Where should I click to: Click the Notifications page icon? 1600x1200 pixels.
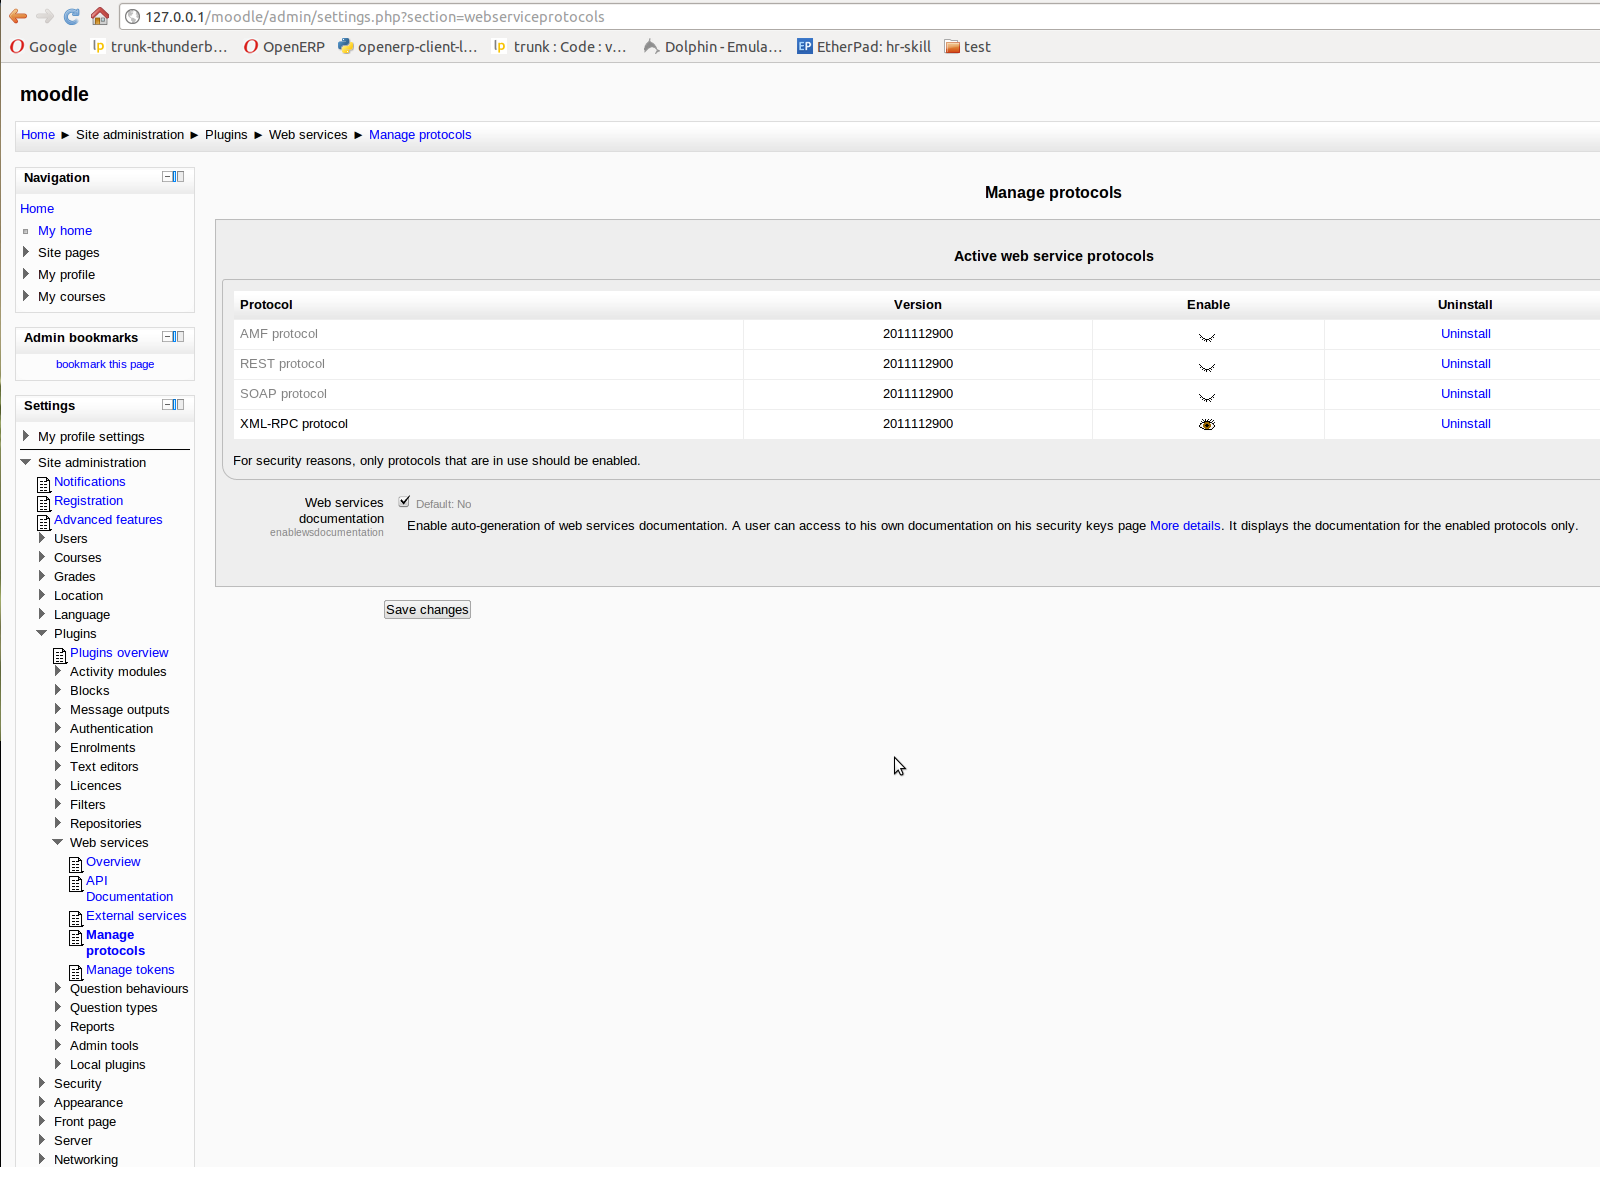(43, 484)
